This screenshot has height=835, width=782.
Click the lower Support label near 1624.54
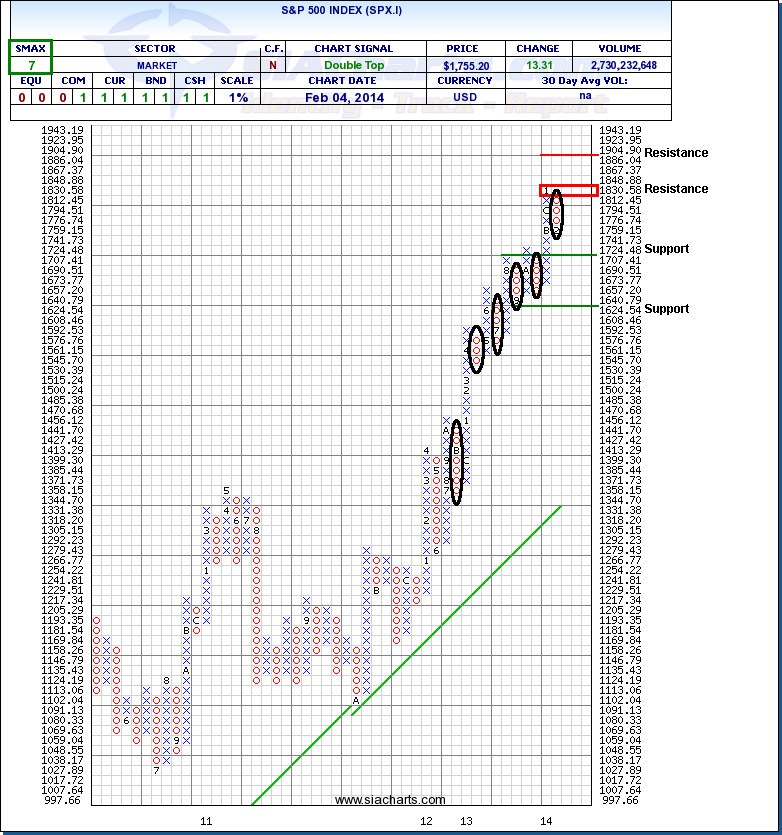pos(666,309)
